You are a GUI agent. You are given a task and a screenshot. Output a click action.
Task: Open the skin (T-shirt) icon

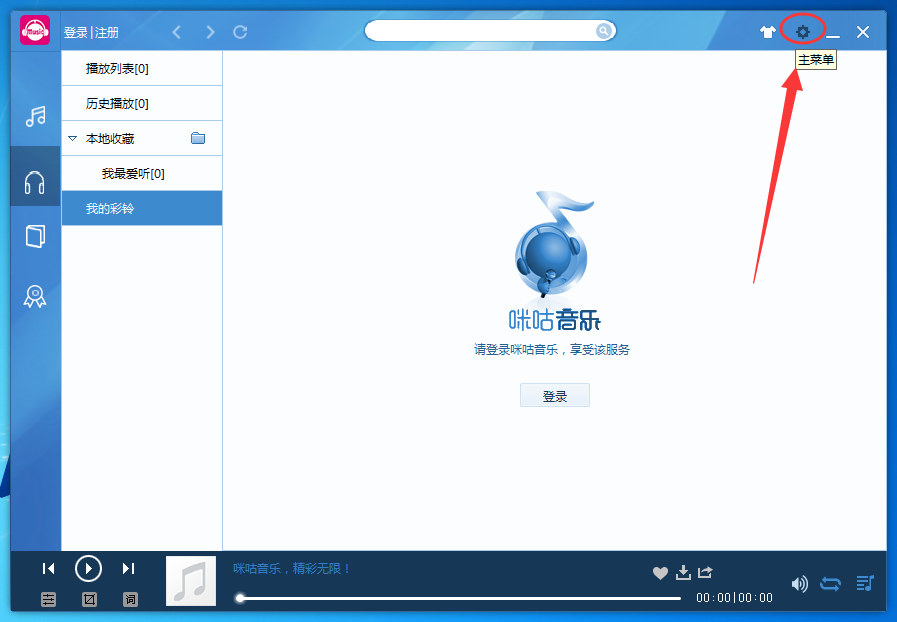tap(768, 32)
